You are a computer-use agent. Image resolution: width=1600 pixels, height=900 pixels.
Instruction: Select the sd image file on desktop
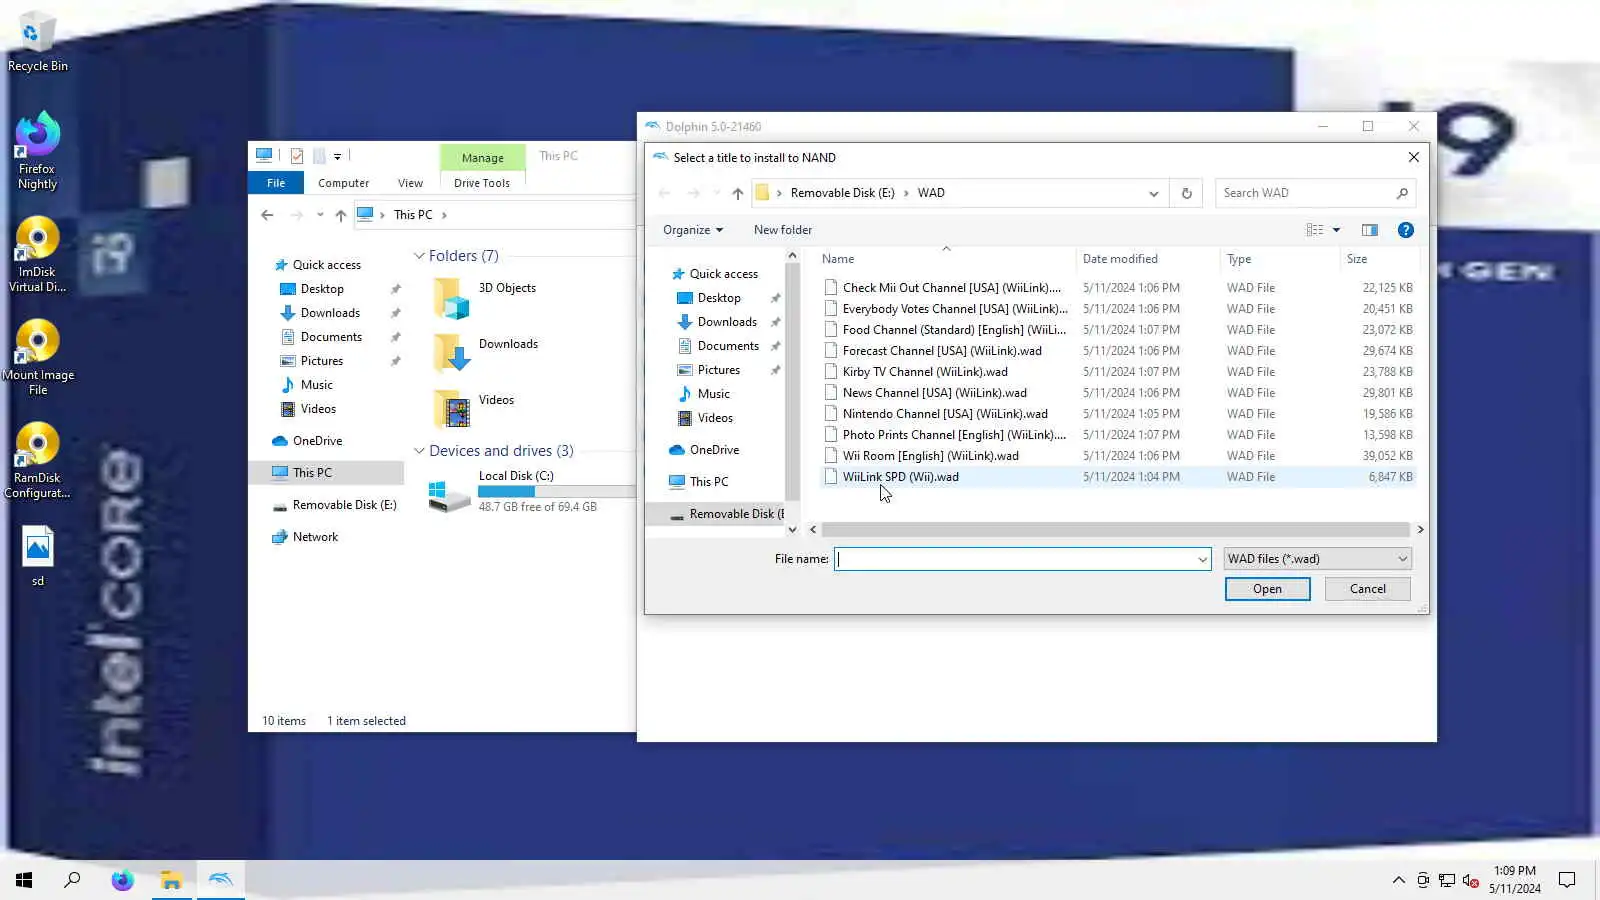coord(37,556)
